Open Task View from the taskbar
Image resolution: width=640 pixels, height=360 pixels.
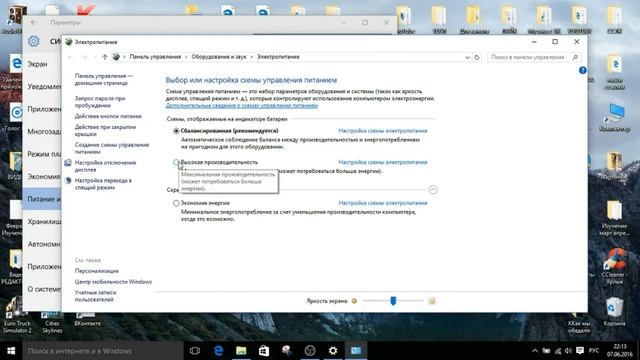pos(195,351)
